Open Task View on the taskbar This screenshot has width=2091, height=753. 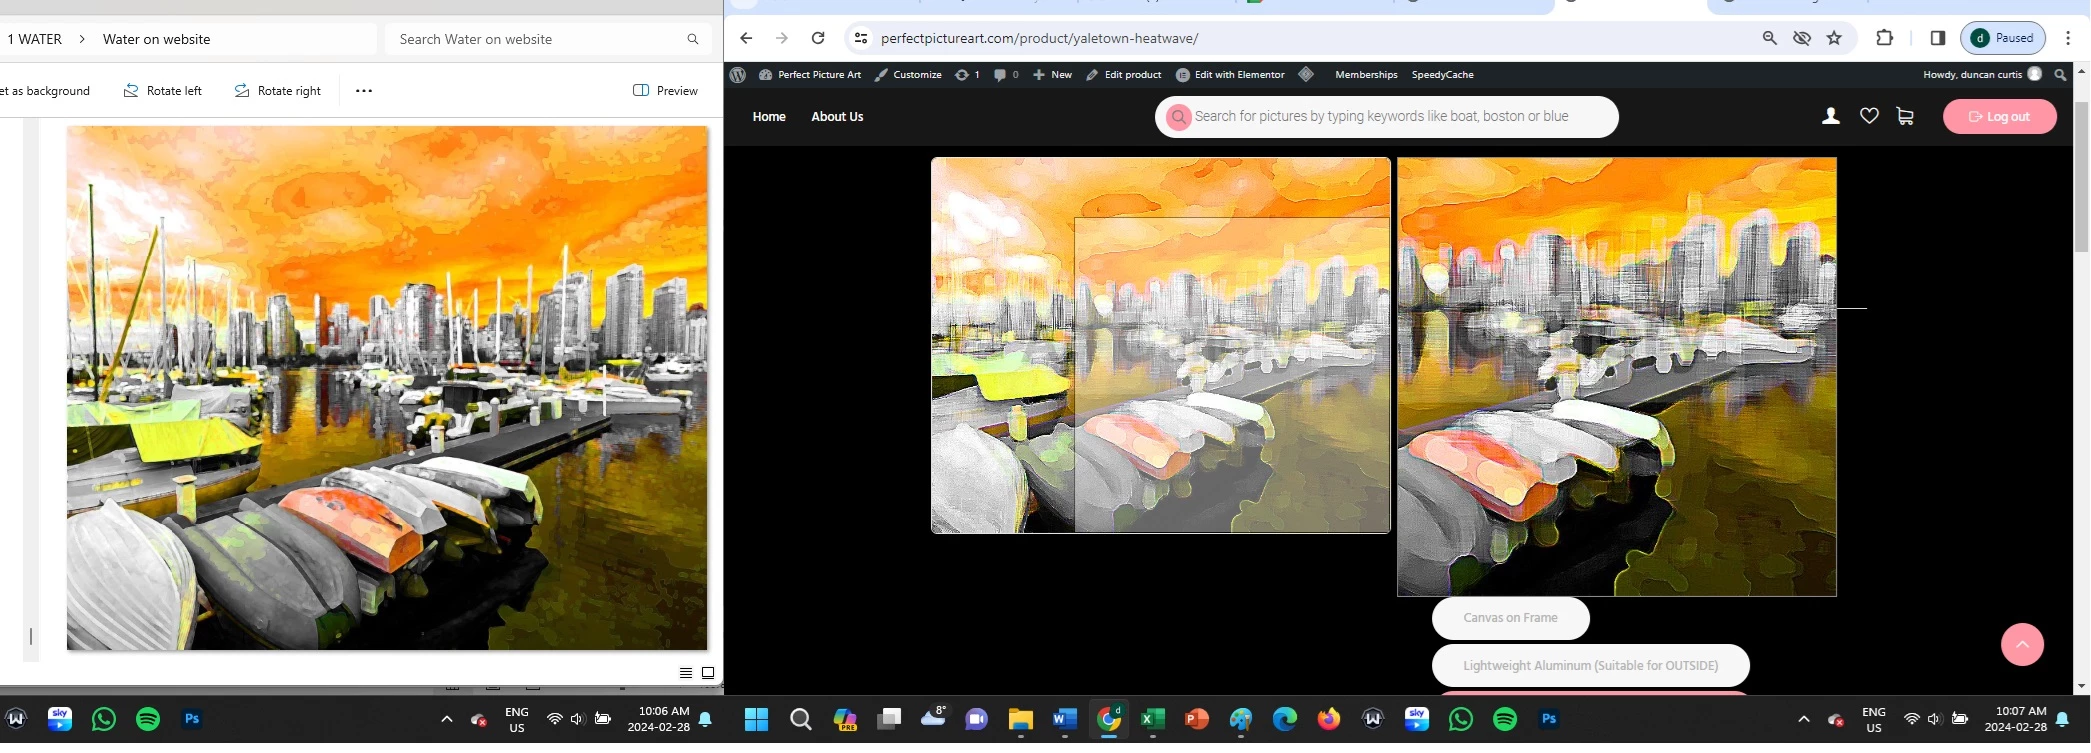[x=889, y=719]
